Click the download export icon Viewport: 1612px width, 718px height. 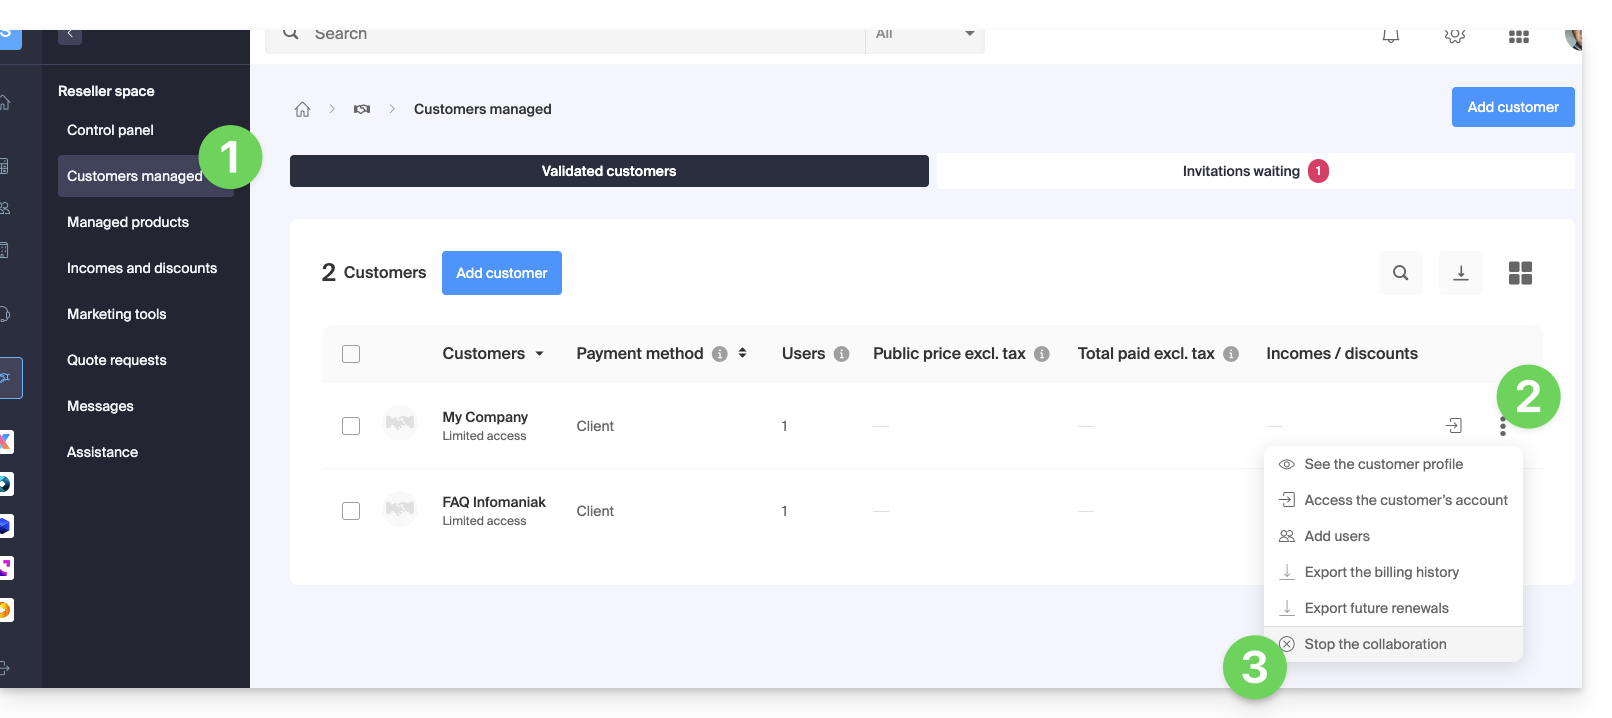[x=1460, y=273]
